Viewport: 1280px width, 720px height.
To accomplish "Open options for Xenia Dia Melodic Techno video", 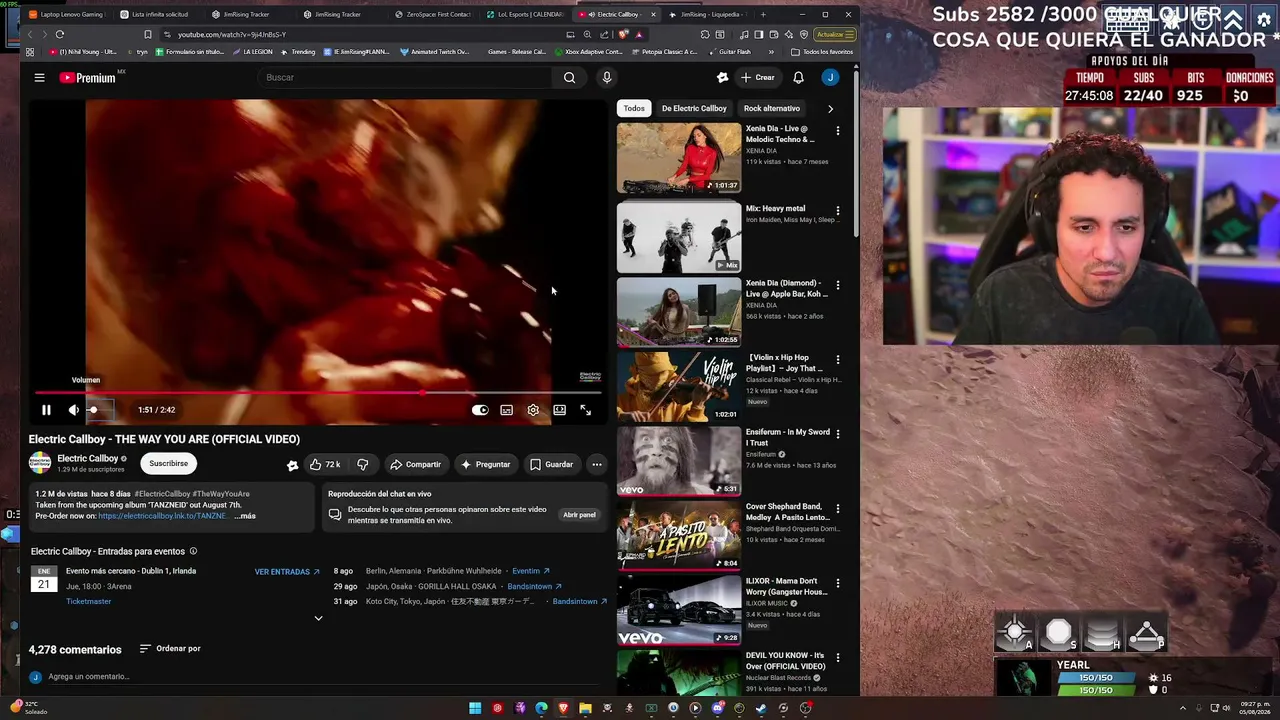I will pyautogui.click(x=838, y=131).
